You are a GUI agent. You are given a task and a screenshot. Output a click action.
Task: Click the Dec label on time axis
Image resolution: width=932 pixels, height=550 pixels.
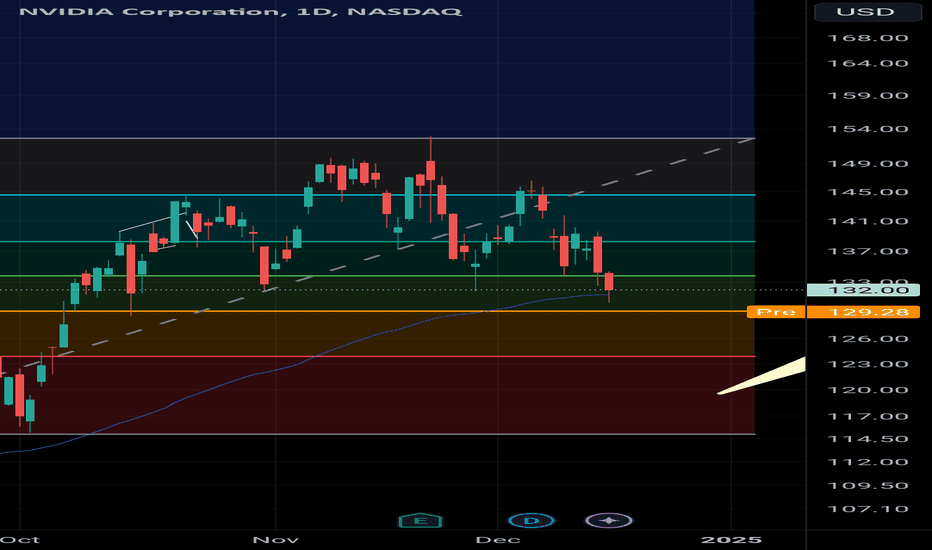pyautogui.click(x=498, y=540)
